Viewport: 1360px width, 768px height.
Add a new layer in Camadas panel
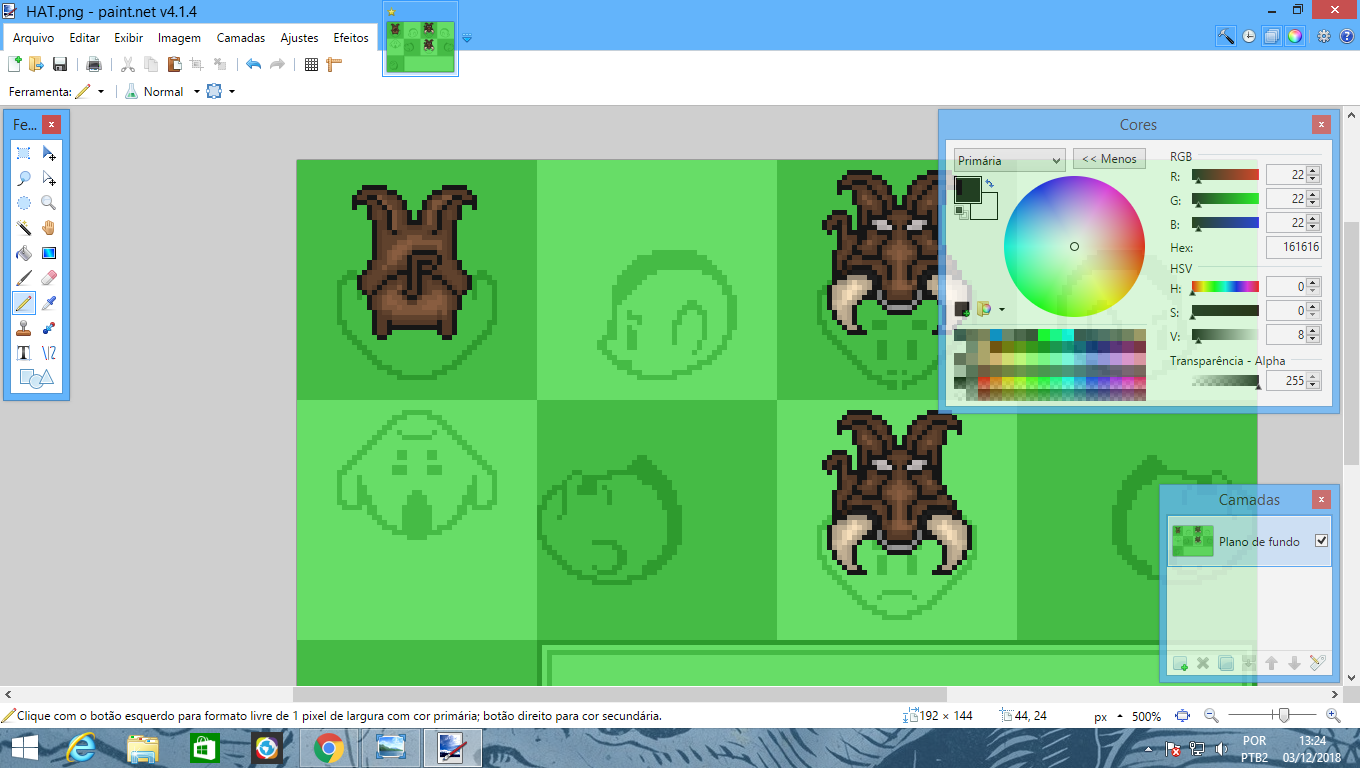[1180, 663]
